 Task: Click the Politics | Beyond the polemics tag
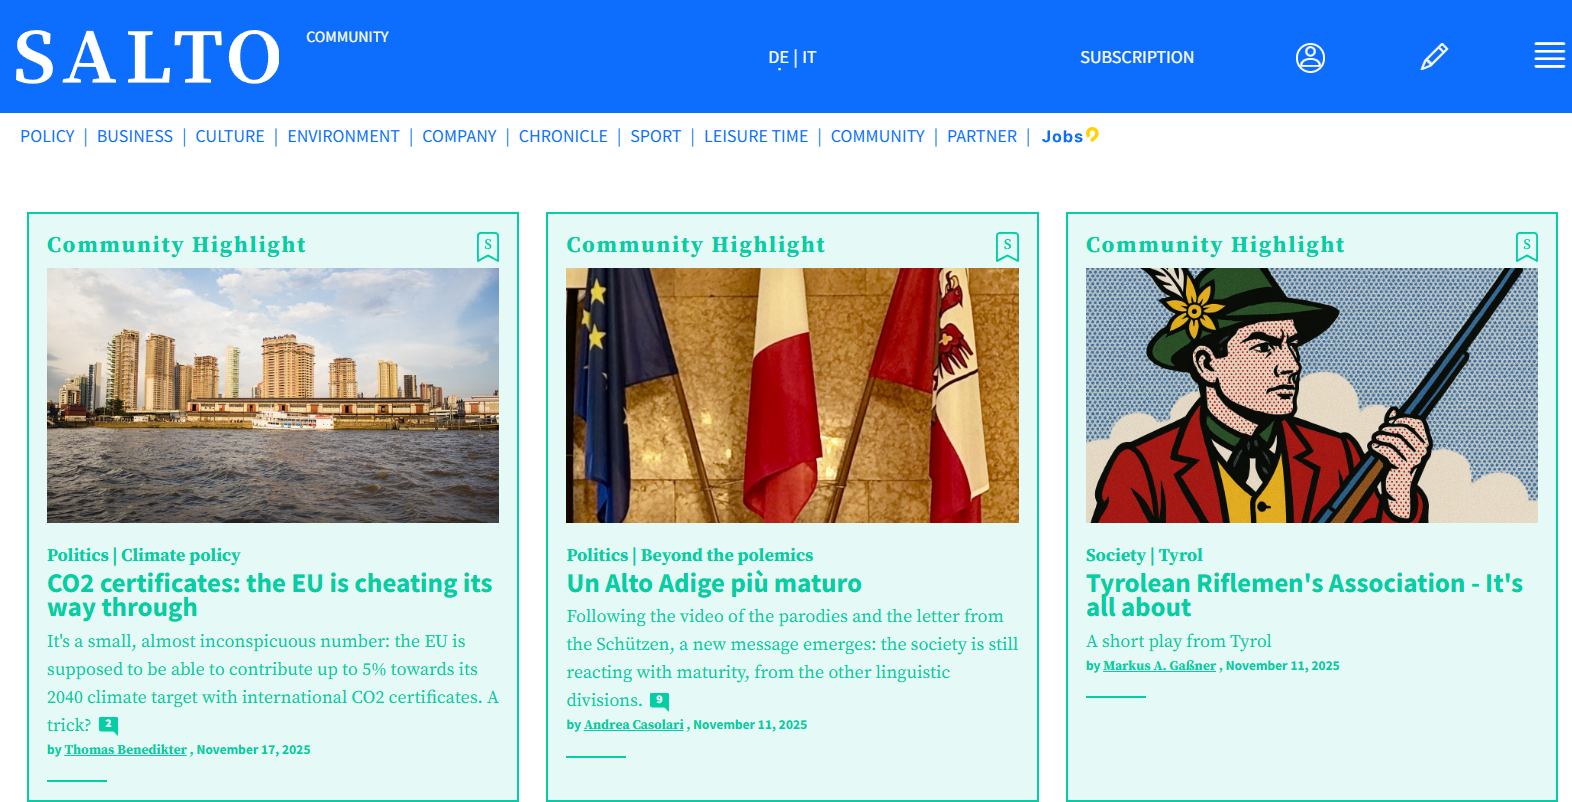(x=690, y=555)
